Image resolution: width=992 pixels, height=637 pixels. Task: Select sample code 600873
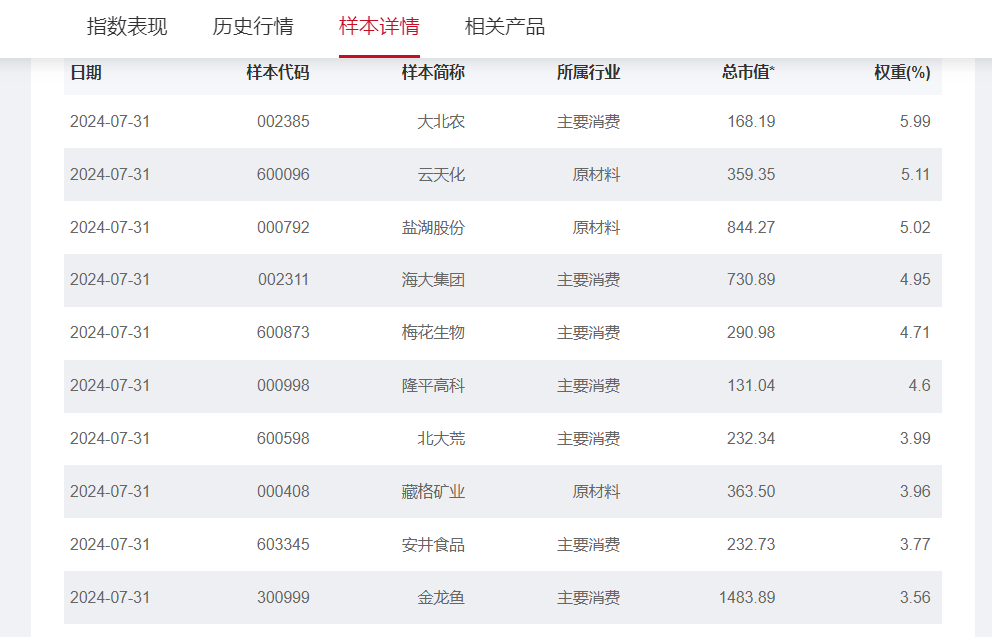pyautogui.click(x=283, y=333)
